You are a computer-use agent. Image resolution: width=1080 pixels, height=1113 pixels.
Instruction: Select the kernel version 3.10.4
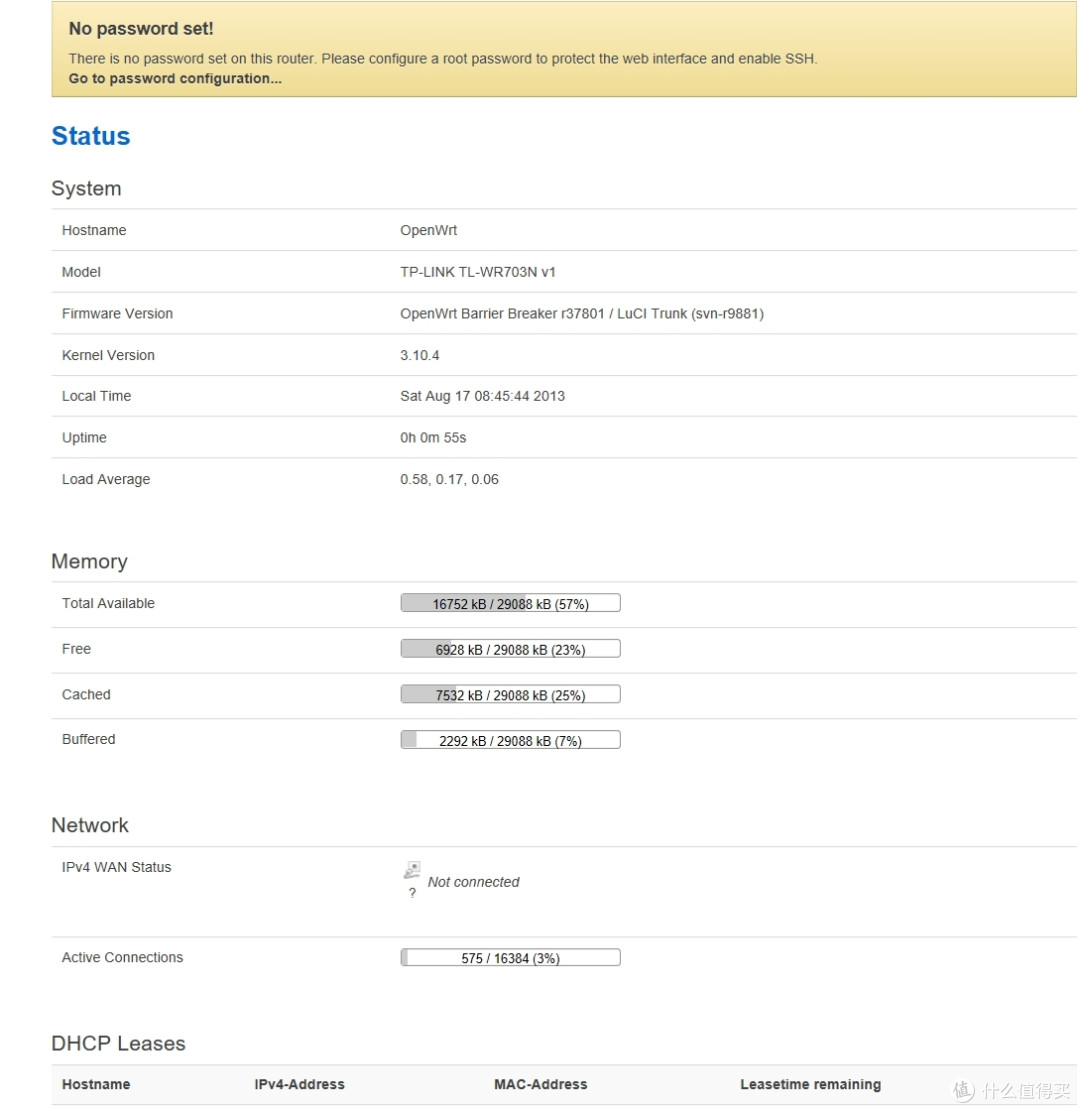(x=419, y=355)
